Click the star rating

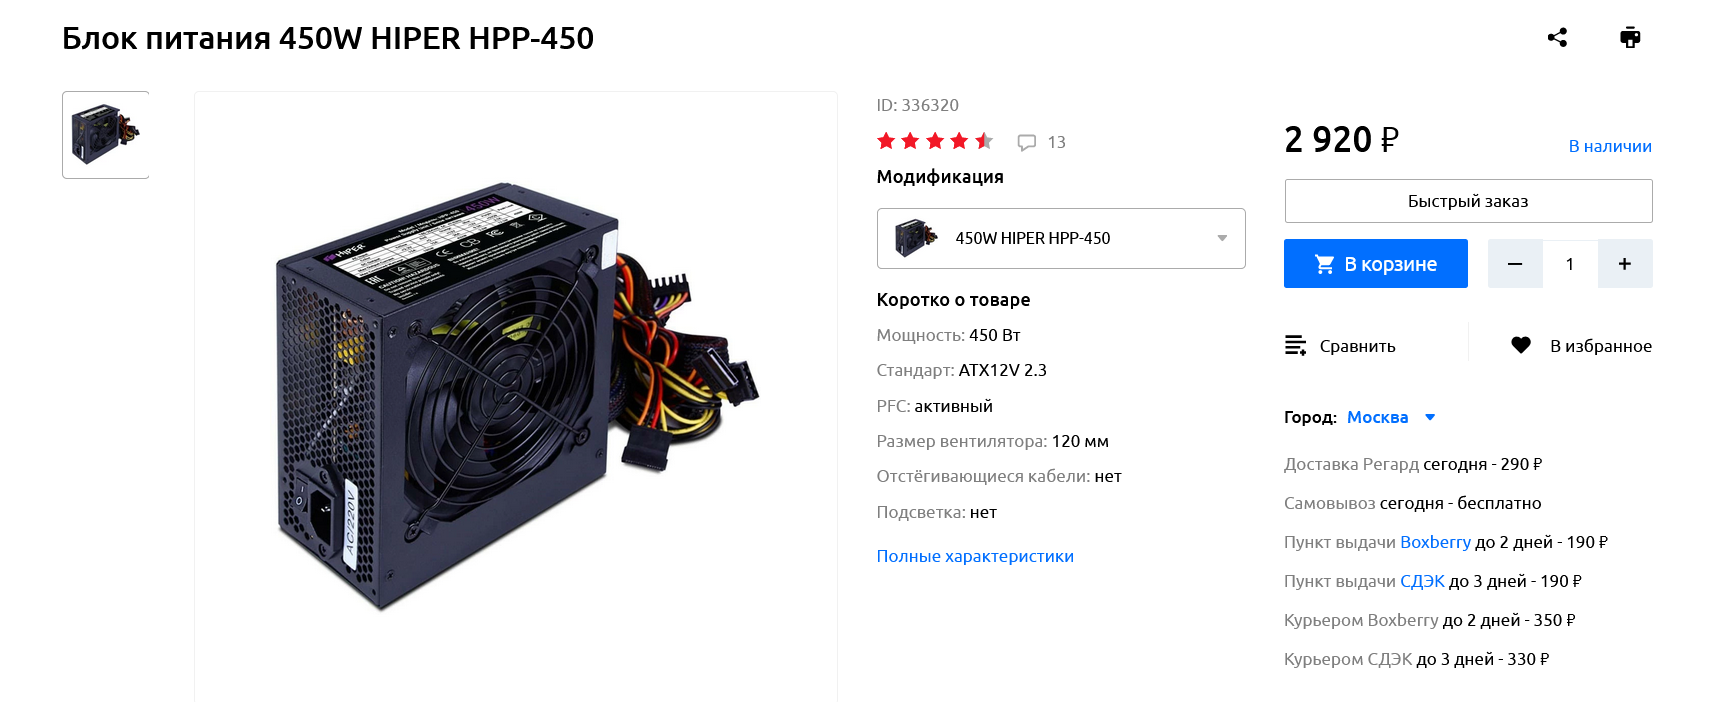(x=935, y=141)
